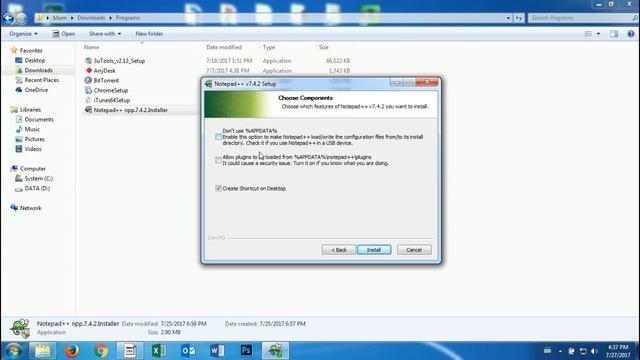Select the AnyDesk file
Viewport: 640px width, 360px height.
104,71
